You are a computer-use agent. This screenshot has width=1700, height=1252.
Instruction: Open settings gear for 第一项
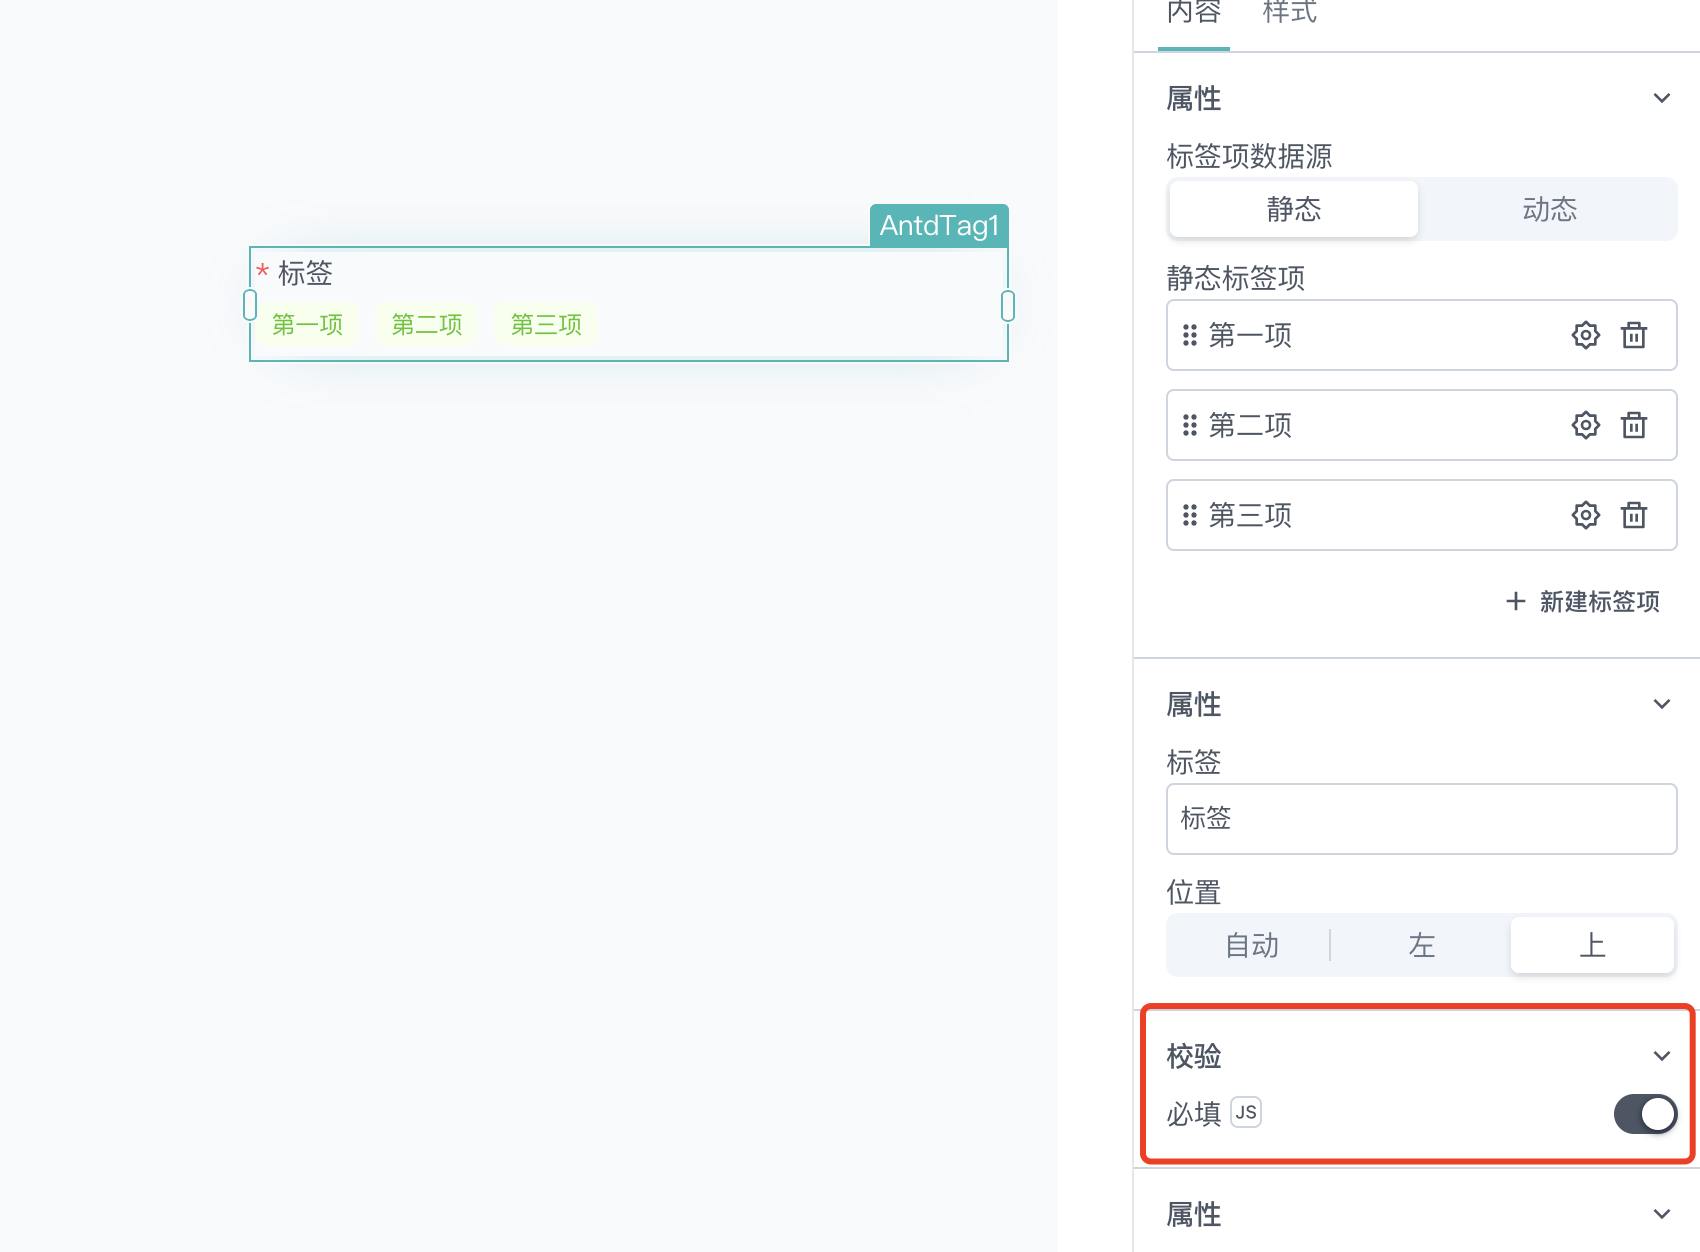(x=1585, y=335)
